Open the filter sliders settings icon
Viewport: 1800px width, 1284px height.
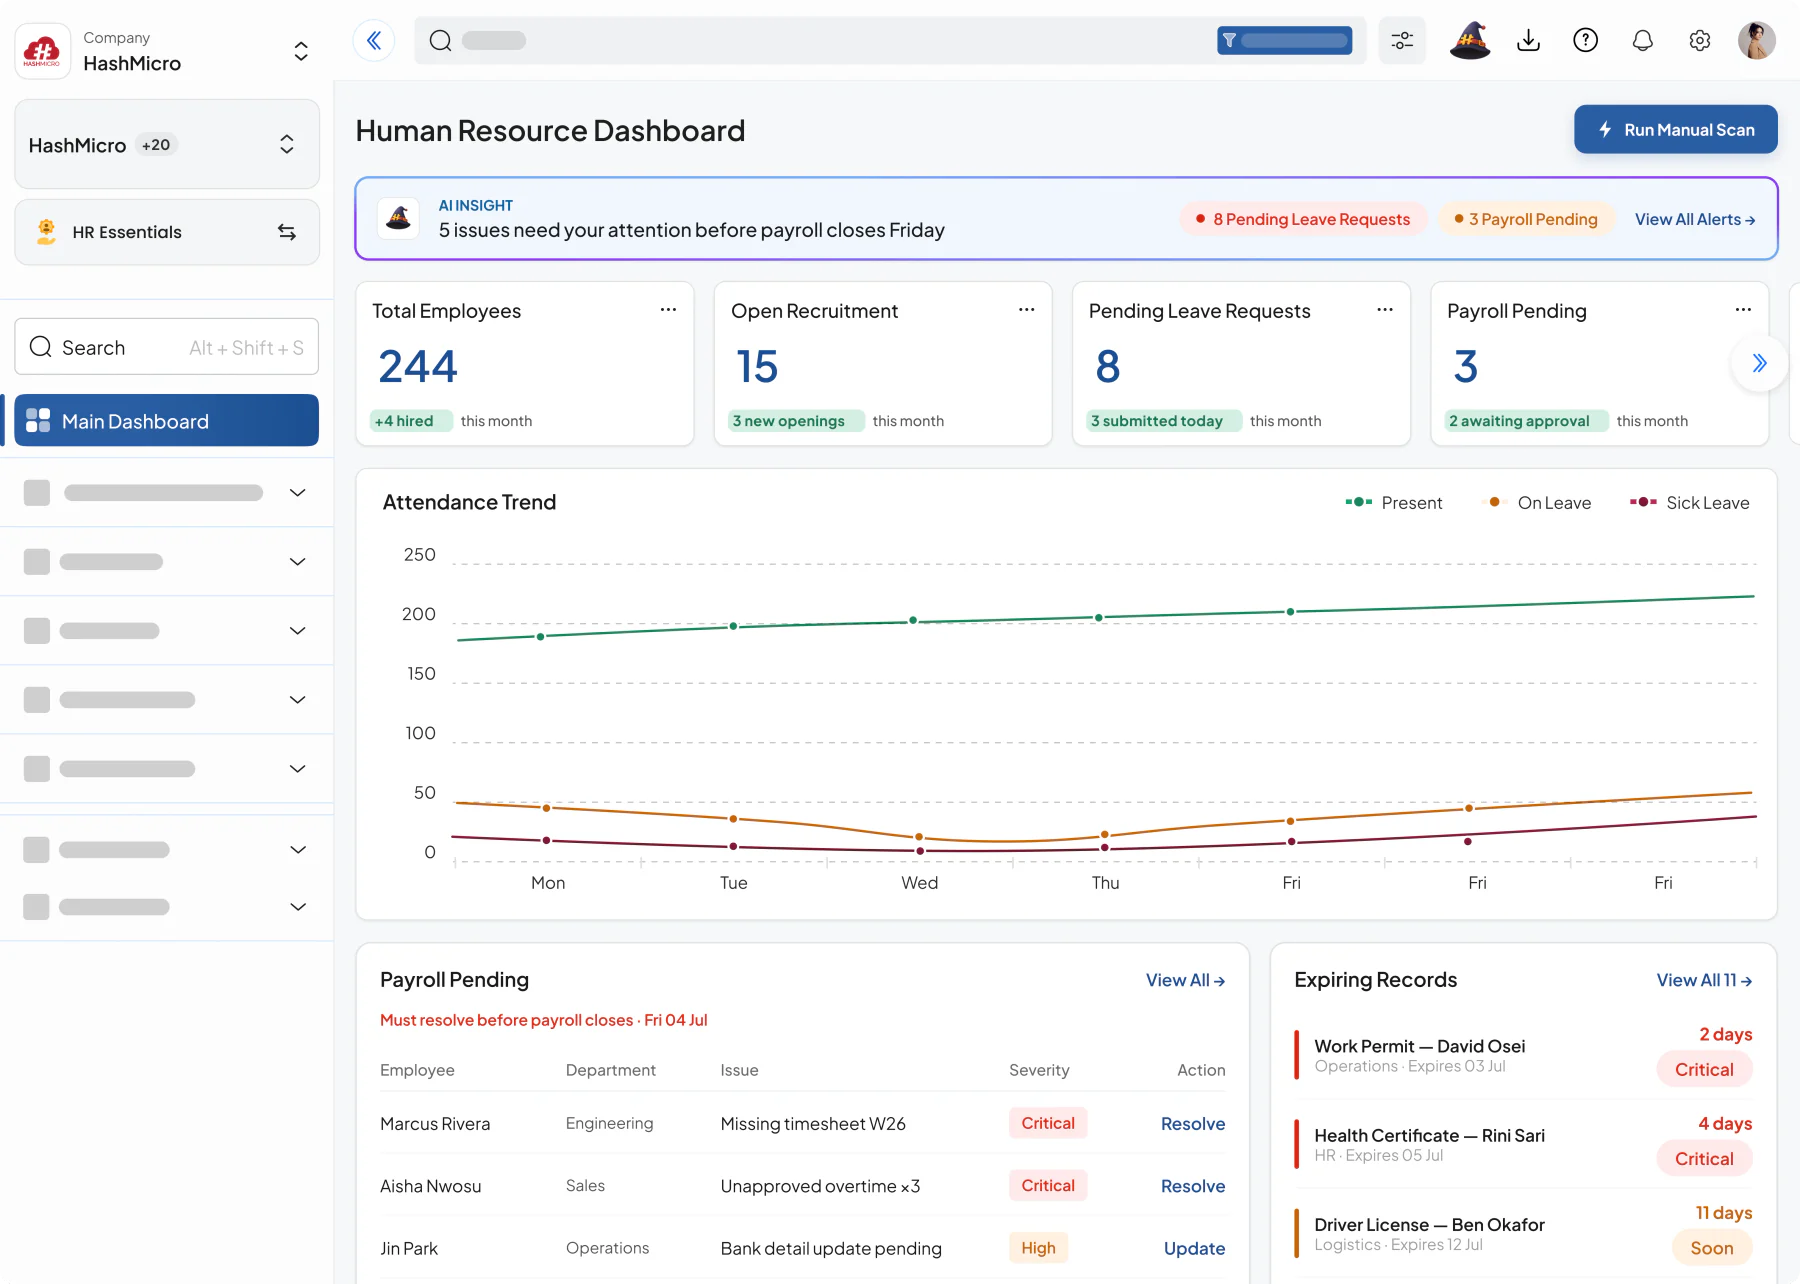click(1402, 40)
